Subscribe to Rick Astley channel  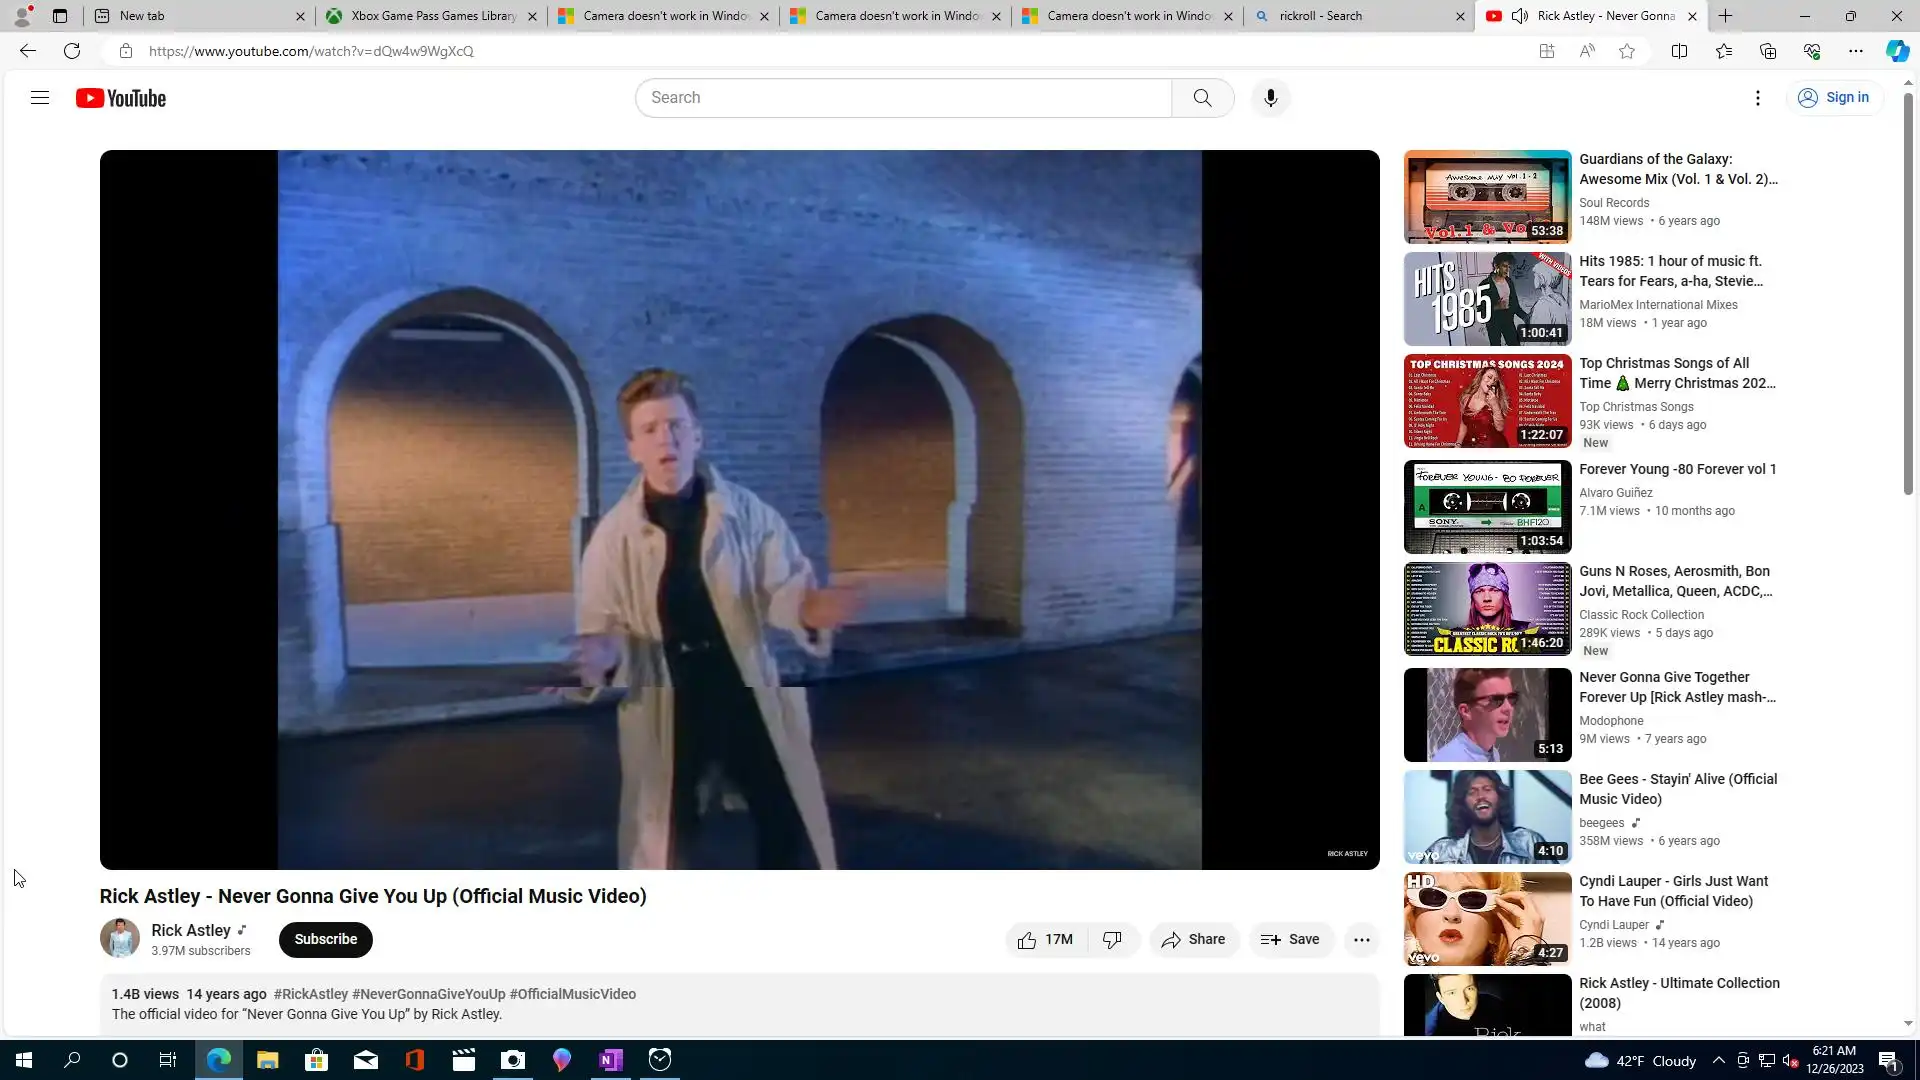tap(325, 940)
